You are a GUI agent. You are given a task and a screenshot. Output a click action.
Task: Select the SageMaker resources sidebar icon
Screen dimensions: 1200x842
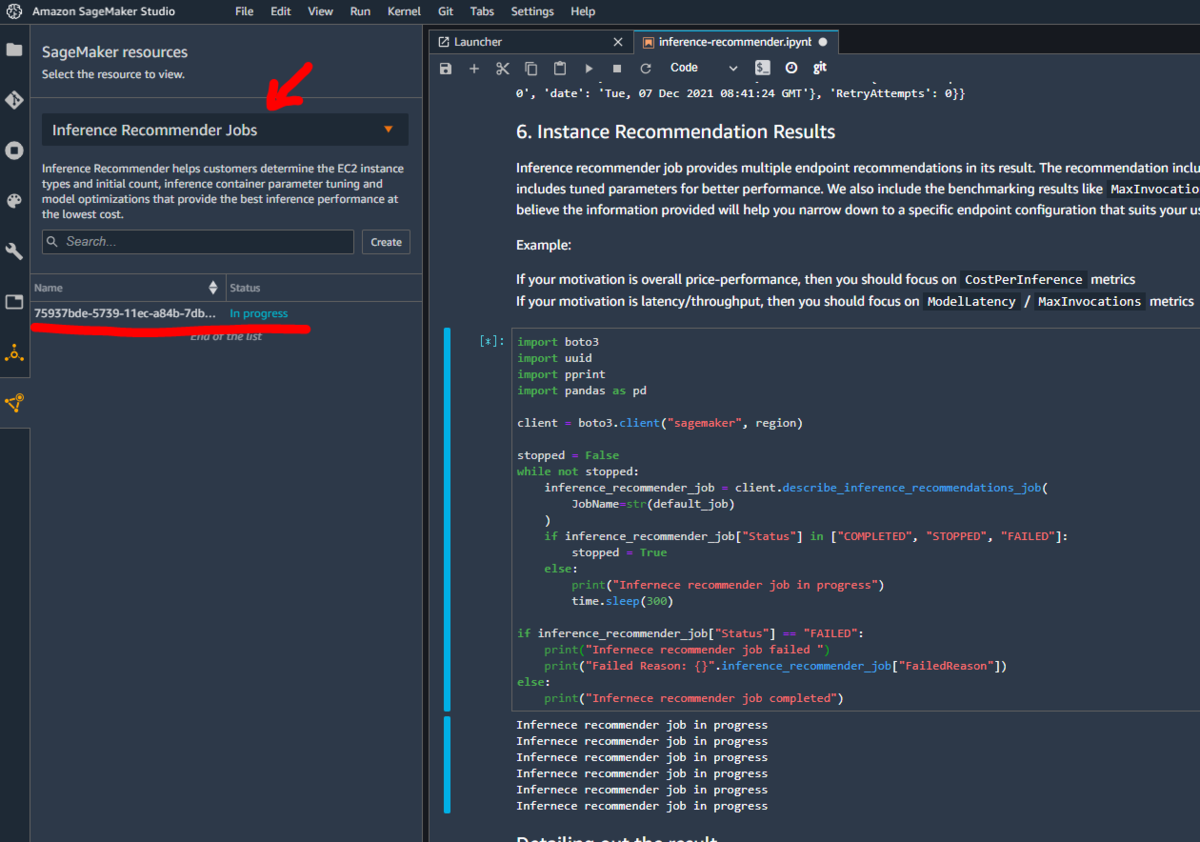pyautogui.click(x=14, y=353)
